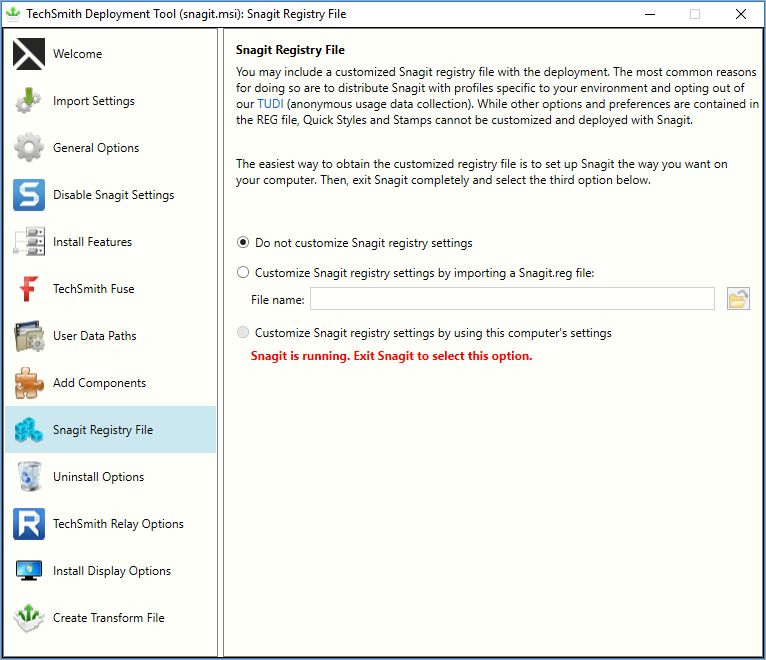
Task: Click the Install Features server icon
Action: (x=29, y=241)
